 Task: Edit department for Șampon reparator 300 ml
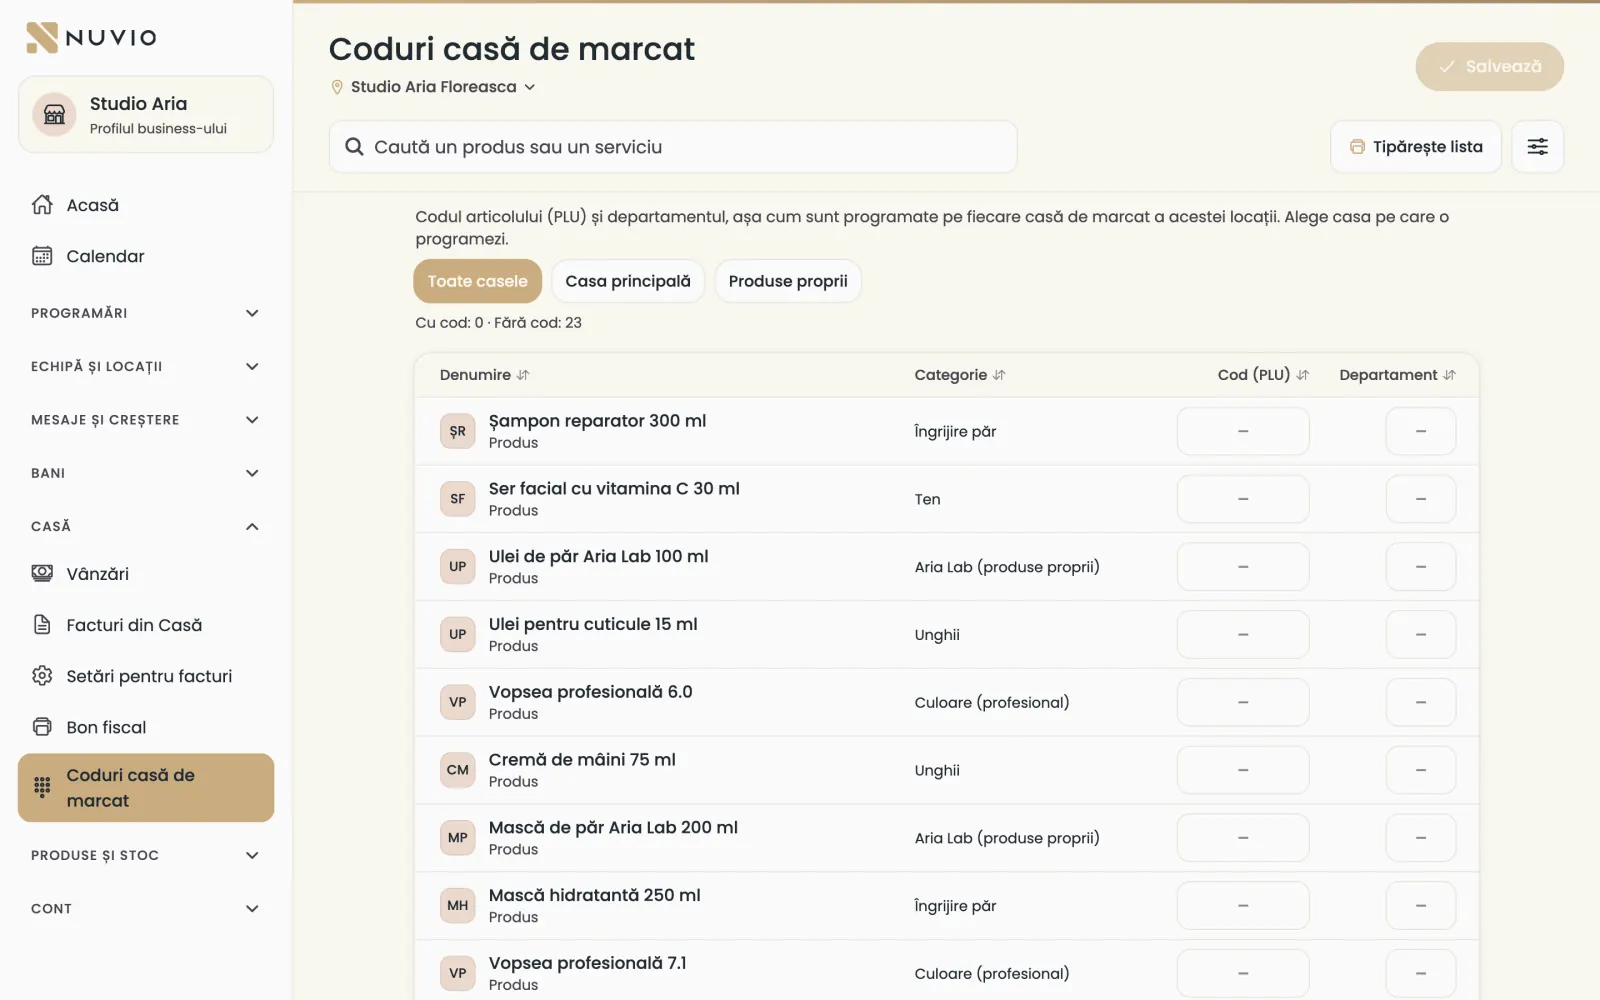(x=1420, y=431)
